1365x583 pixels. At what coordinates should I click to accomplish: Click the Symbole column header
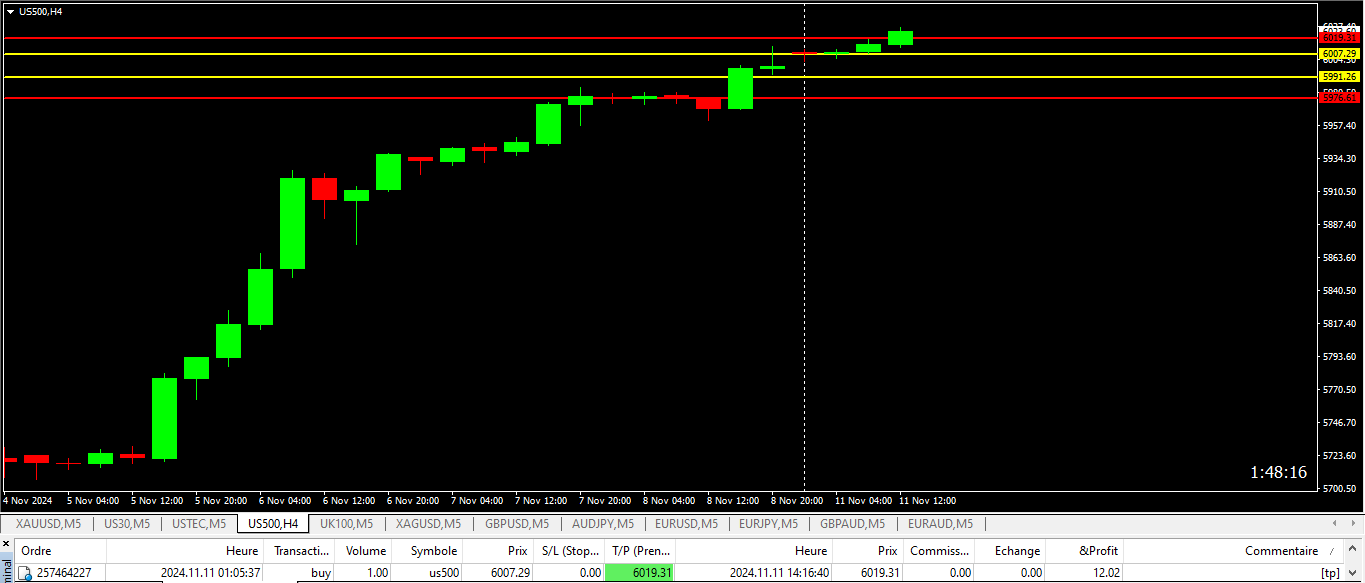pyautogui.click(x=433, y=551)
